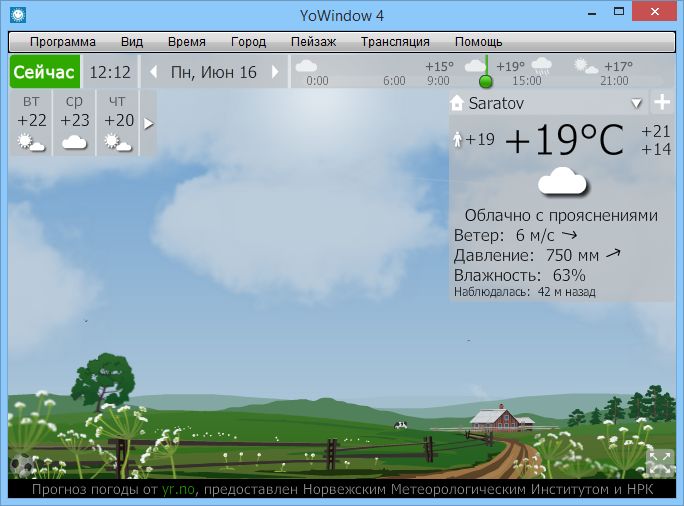Open the Программа menu
The height and width of the screenshot is (506, 684).
tap(62, 42)
